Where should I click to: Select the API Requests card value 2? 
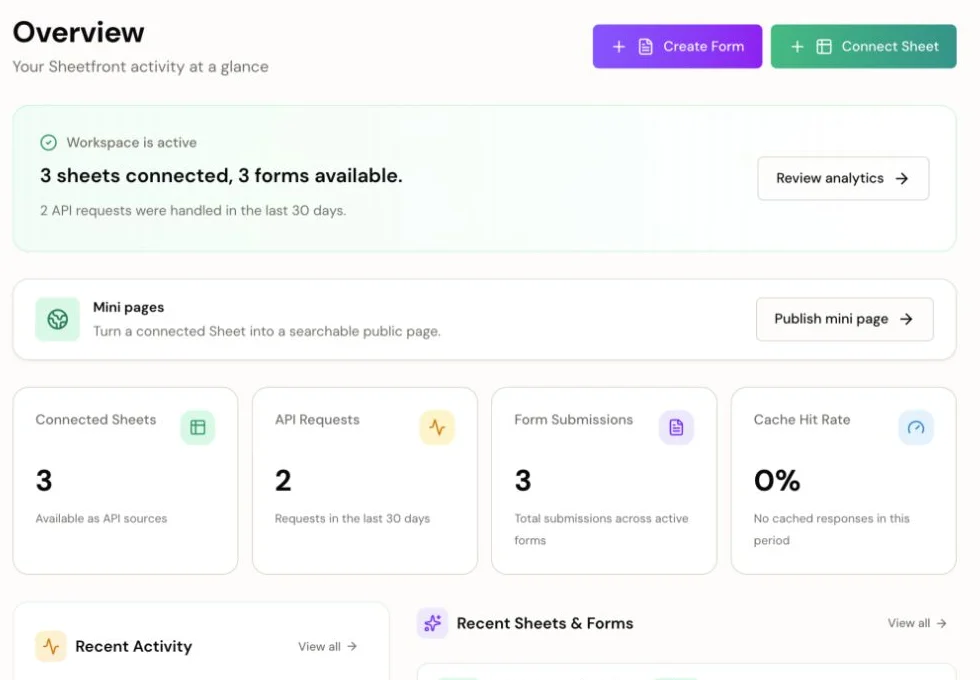[283, 481]
